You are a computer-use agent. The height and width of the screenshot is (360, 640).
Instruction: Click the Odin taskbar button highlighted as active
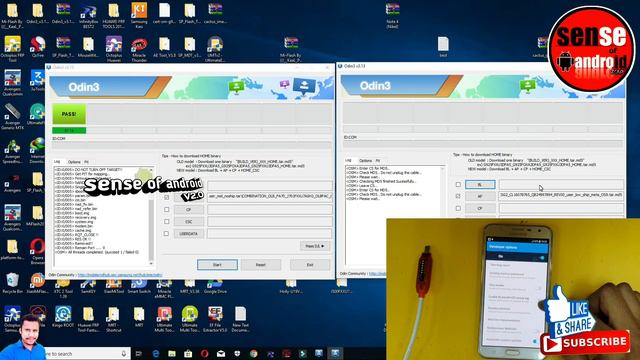335,353
